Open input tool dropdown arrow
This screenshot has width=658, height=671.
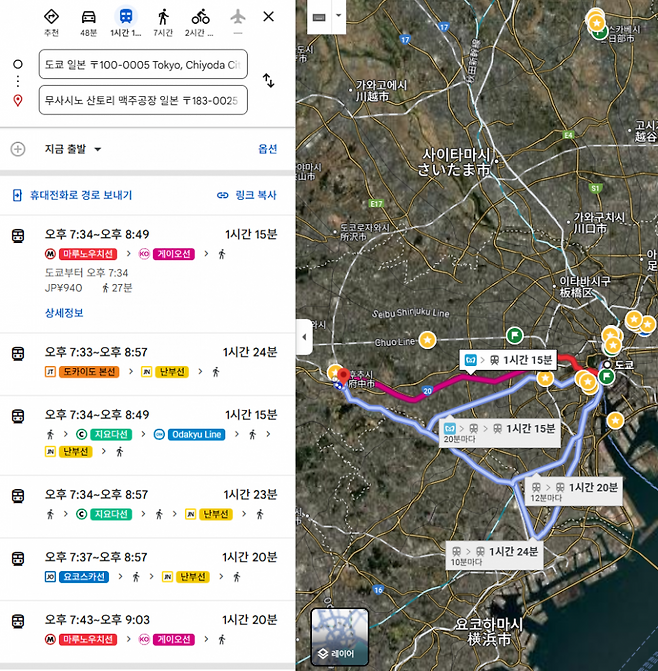tap(338, 15)
